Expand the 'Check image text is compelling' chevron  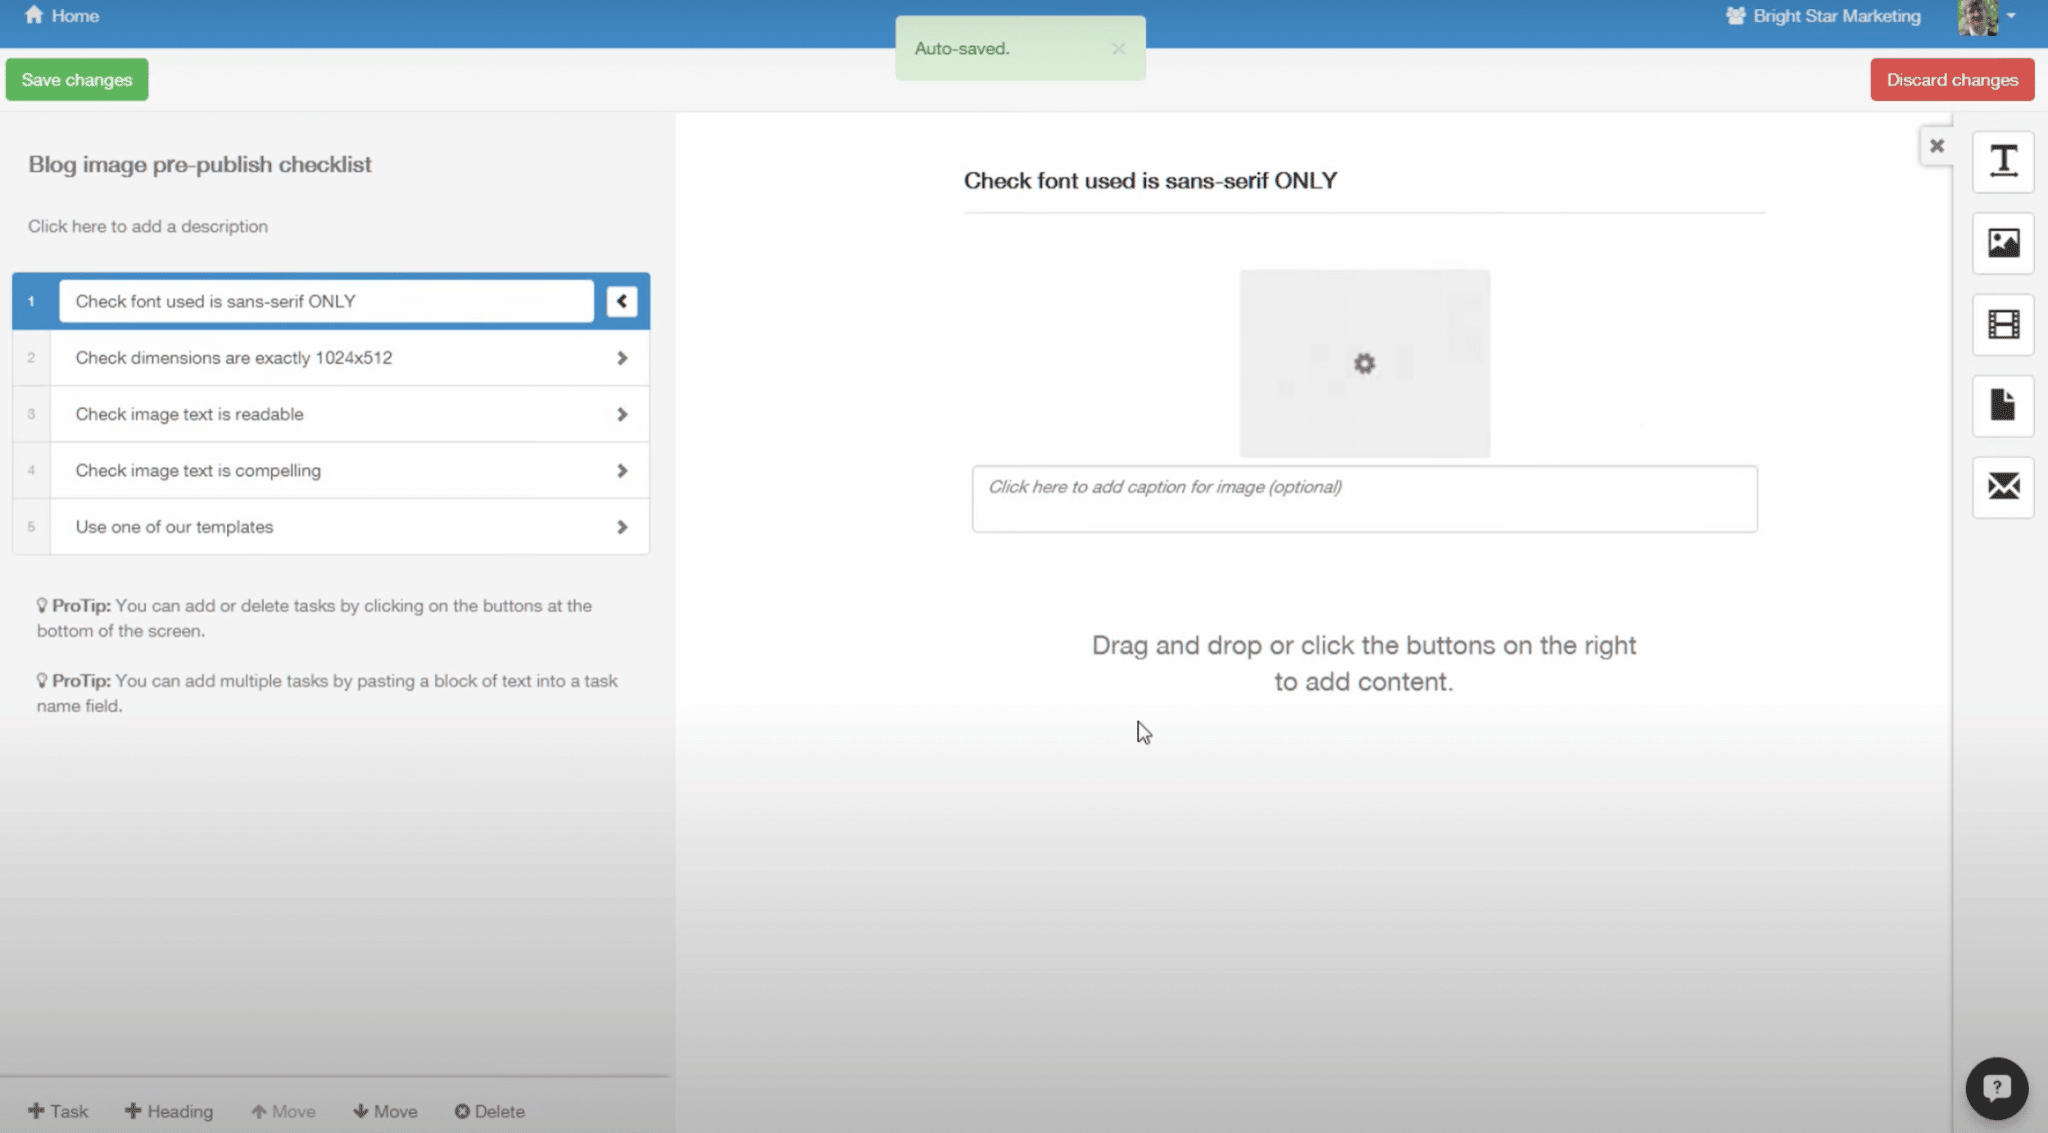point(621,471)
